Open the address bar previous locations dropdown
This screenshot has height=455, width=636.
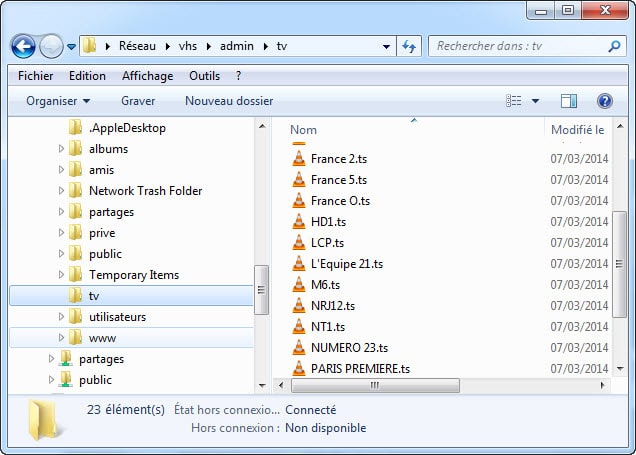[386, 47]
